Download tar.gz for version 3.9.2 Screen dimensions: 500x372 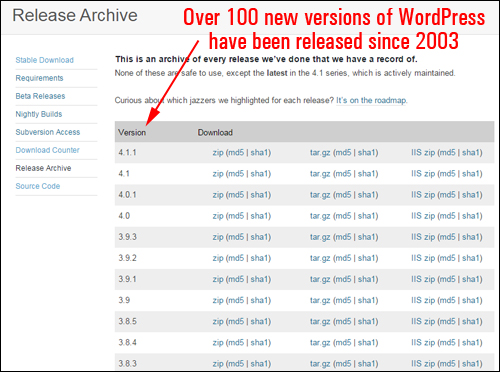(320, 258)
